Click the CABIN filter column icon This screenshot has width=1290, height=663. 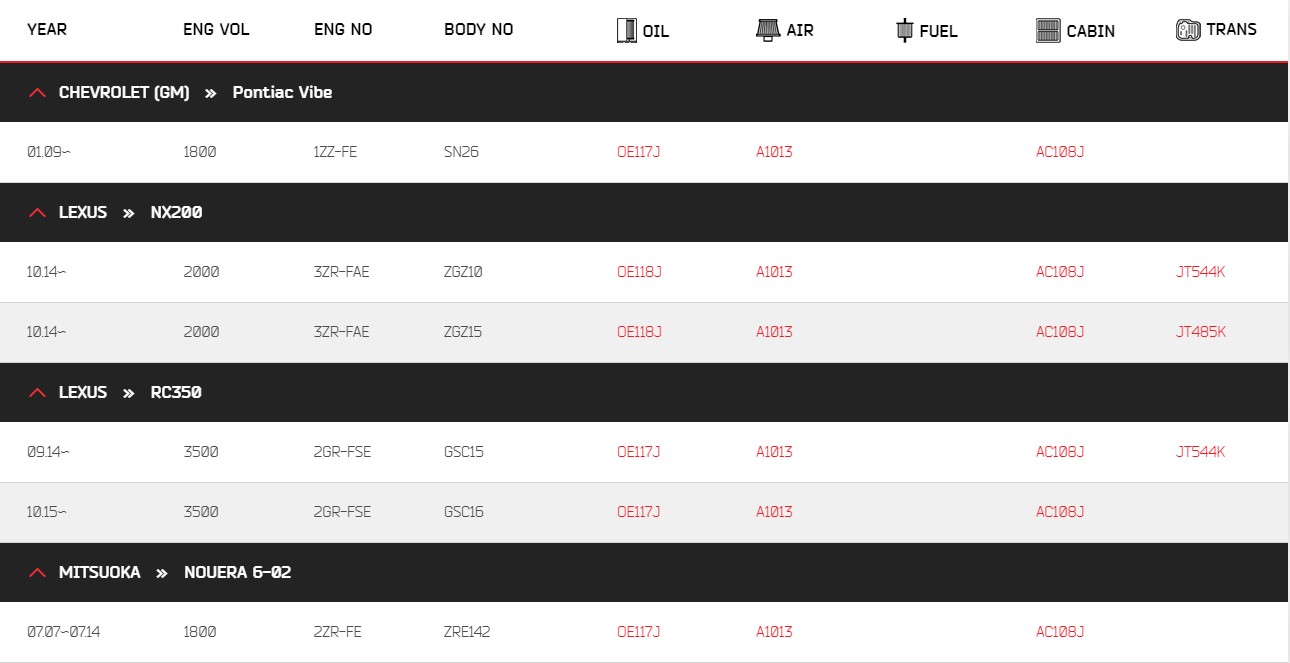click(x=1048, y=30)
